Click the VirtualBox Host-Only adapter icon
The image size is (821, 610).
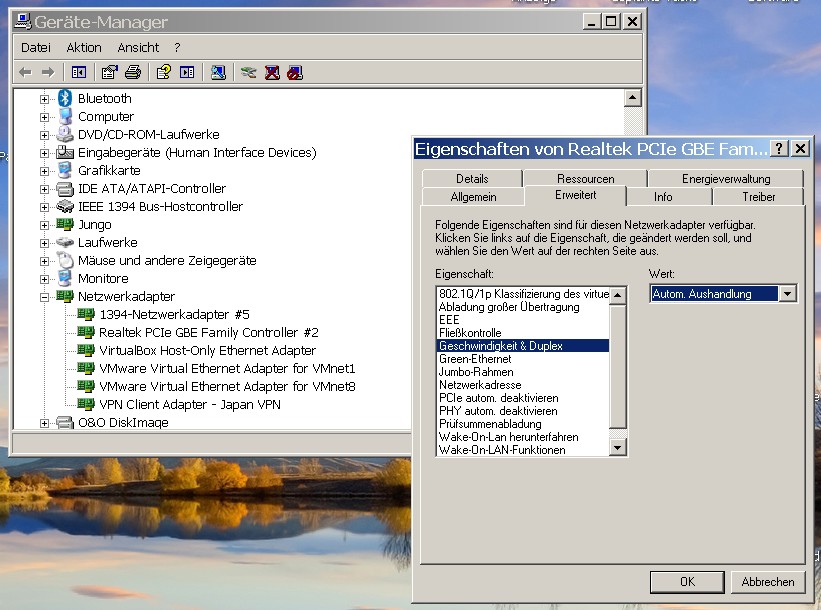[86, 350]
